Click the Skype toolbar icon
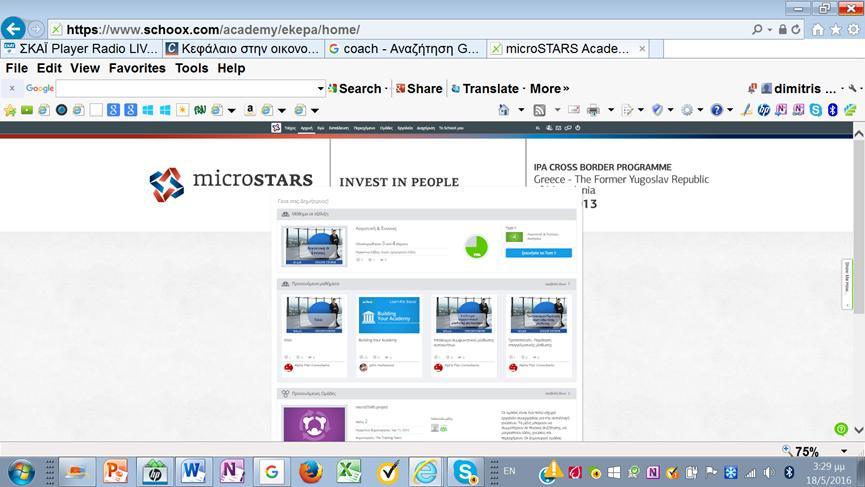865x487 pixels. click(x=816, y=110)
